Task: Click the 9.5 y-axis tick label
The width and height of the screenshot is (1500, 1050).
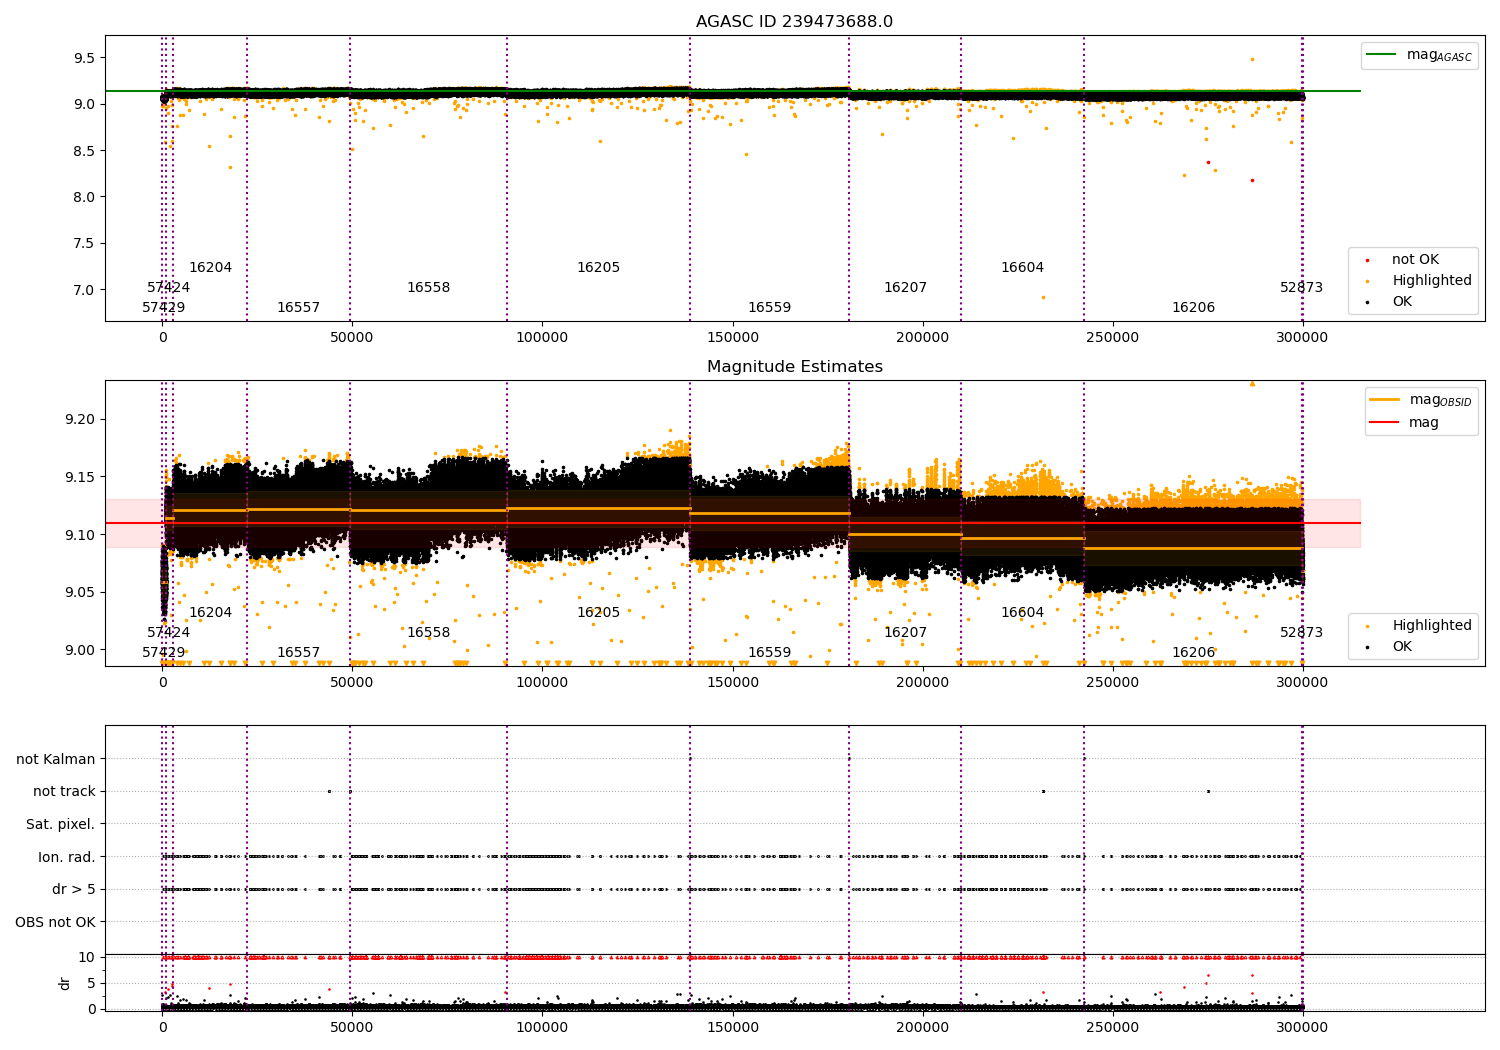Action: click(x=84, y=58)
